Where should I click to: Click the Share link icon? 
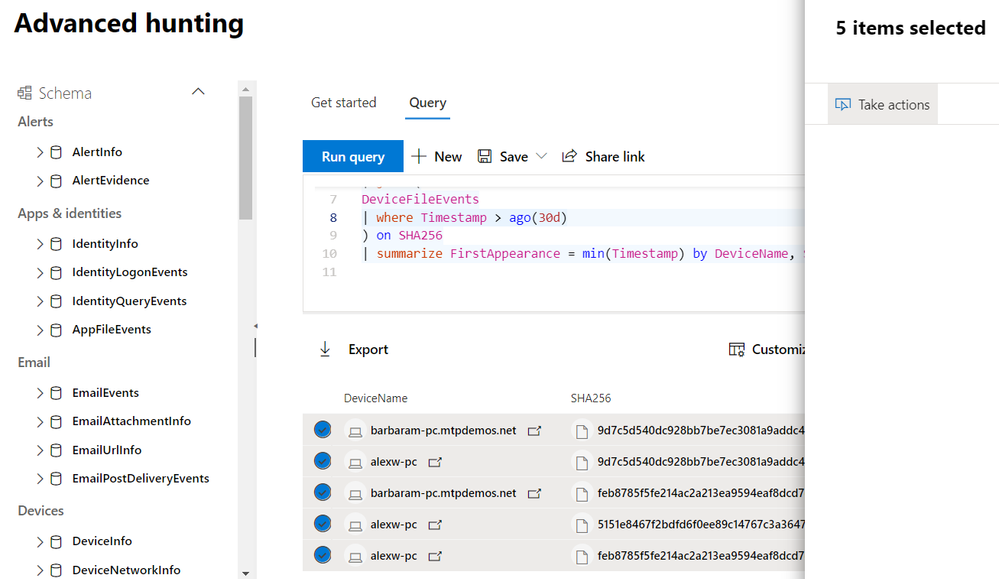pos(569,156)
